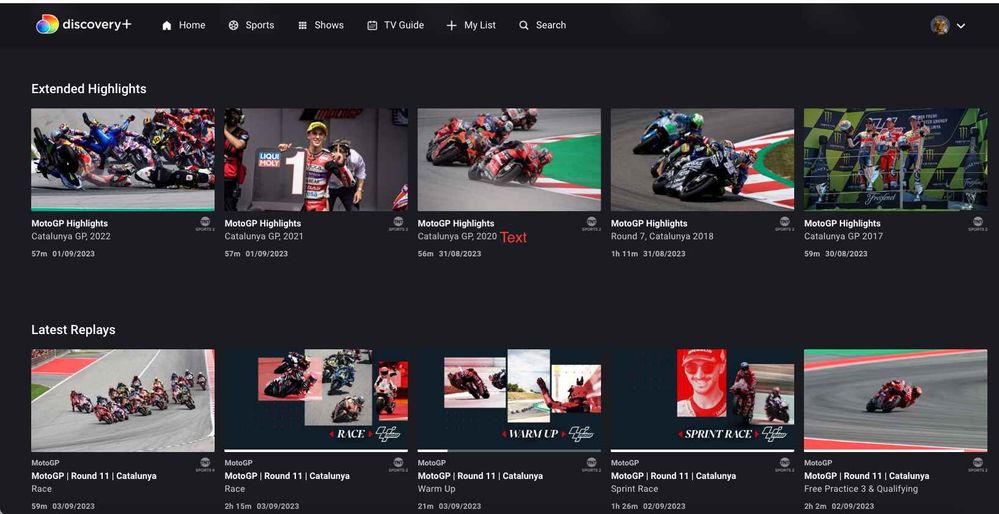The height and width of the screenshot is (514, 999).
Task: Select the 59m Race replay thumbnail
Action: point(122,400)
